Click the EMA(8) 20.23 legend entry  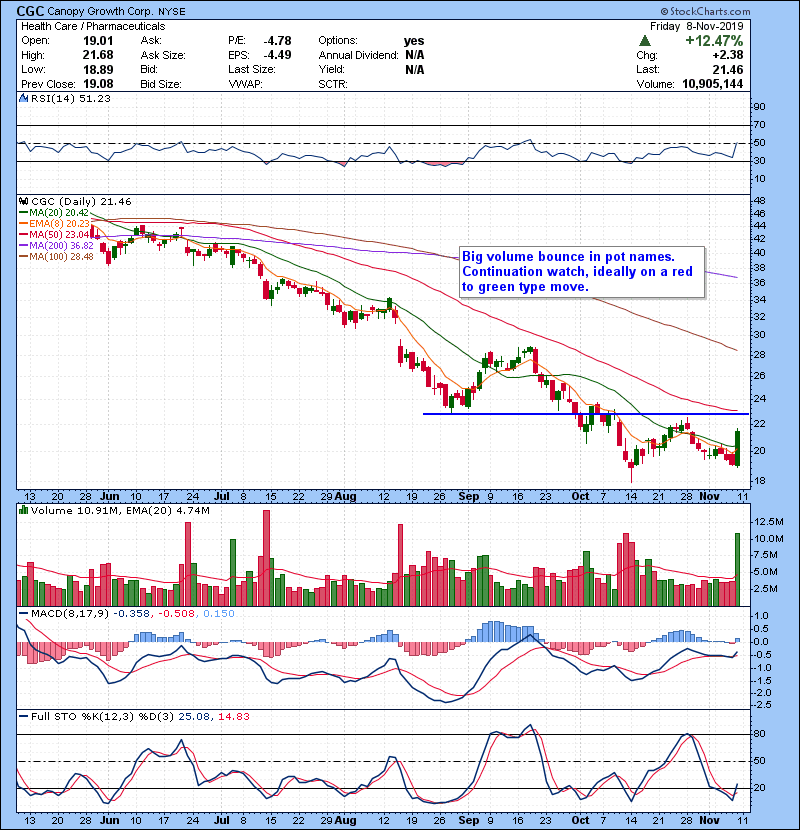point(55,223)
